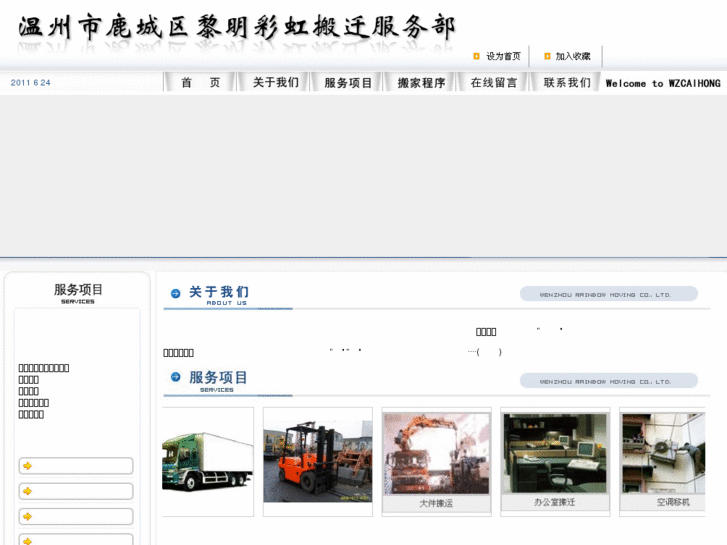Open the 搬家程序 navigation tab
Screen dimensions: 727x545
pyautogui.click(x=421, y=83)
